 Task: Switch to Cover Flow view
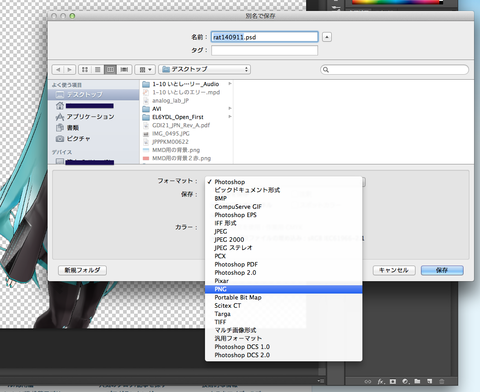coord(124,69)
